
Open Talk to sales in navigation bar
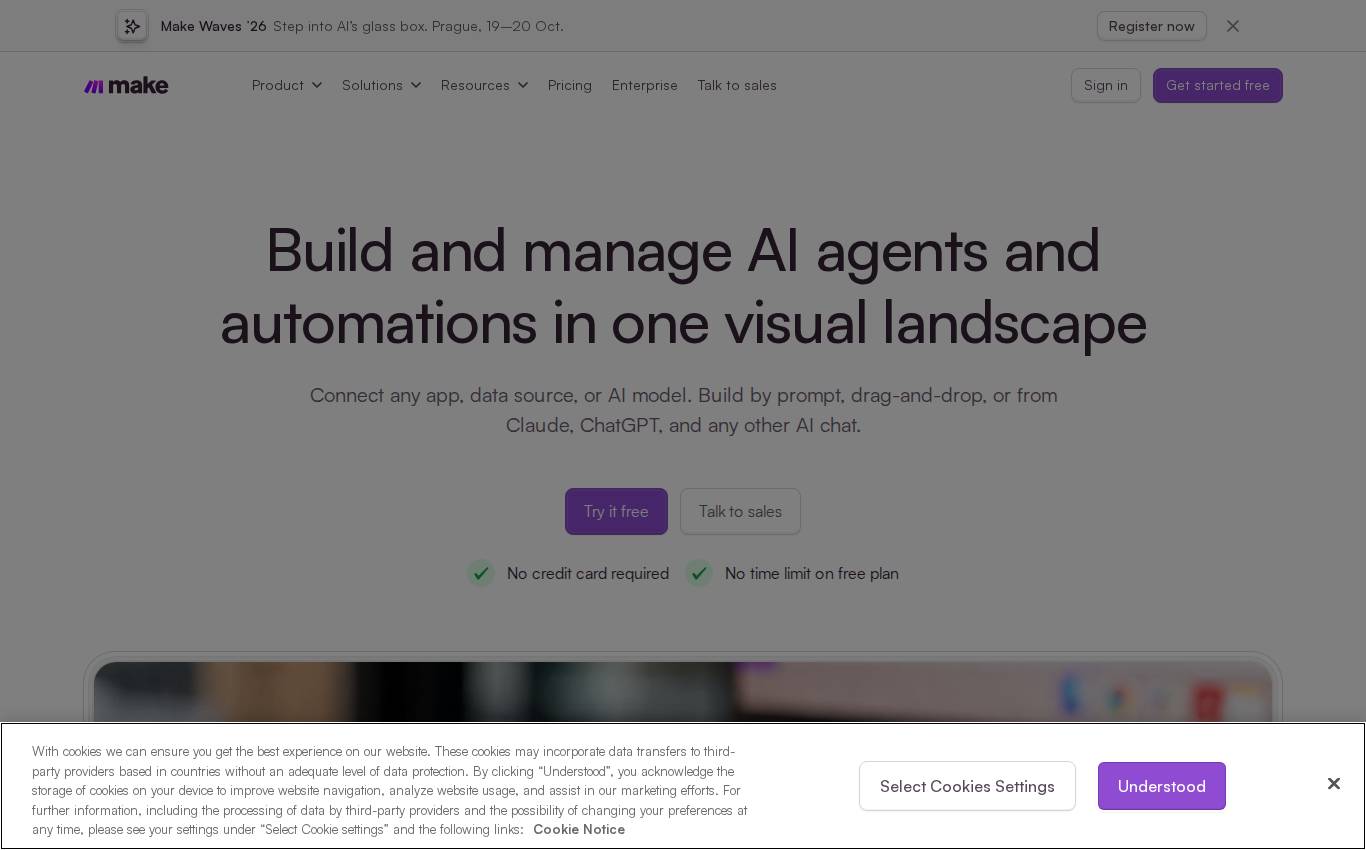click(x=737, y=85)
